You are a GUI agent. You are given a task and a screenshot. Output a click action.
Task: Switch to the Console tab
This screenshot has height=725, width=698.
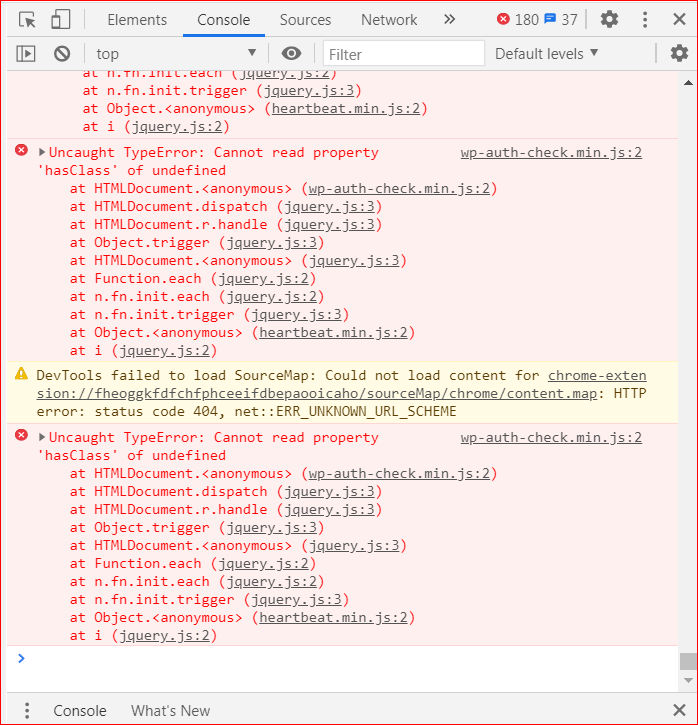224,20
